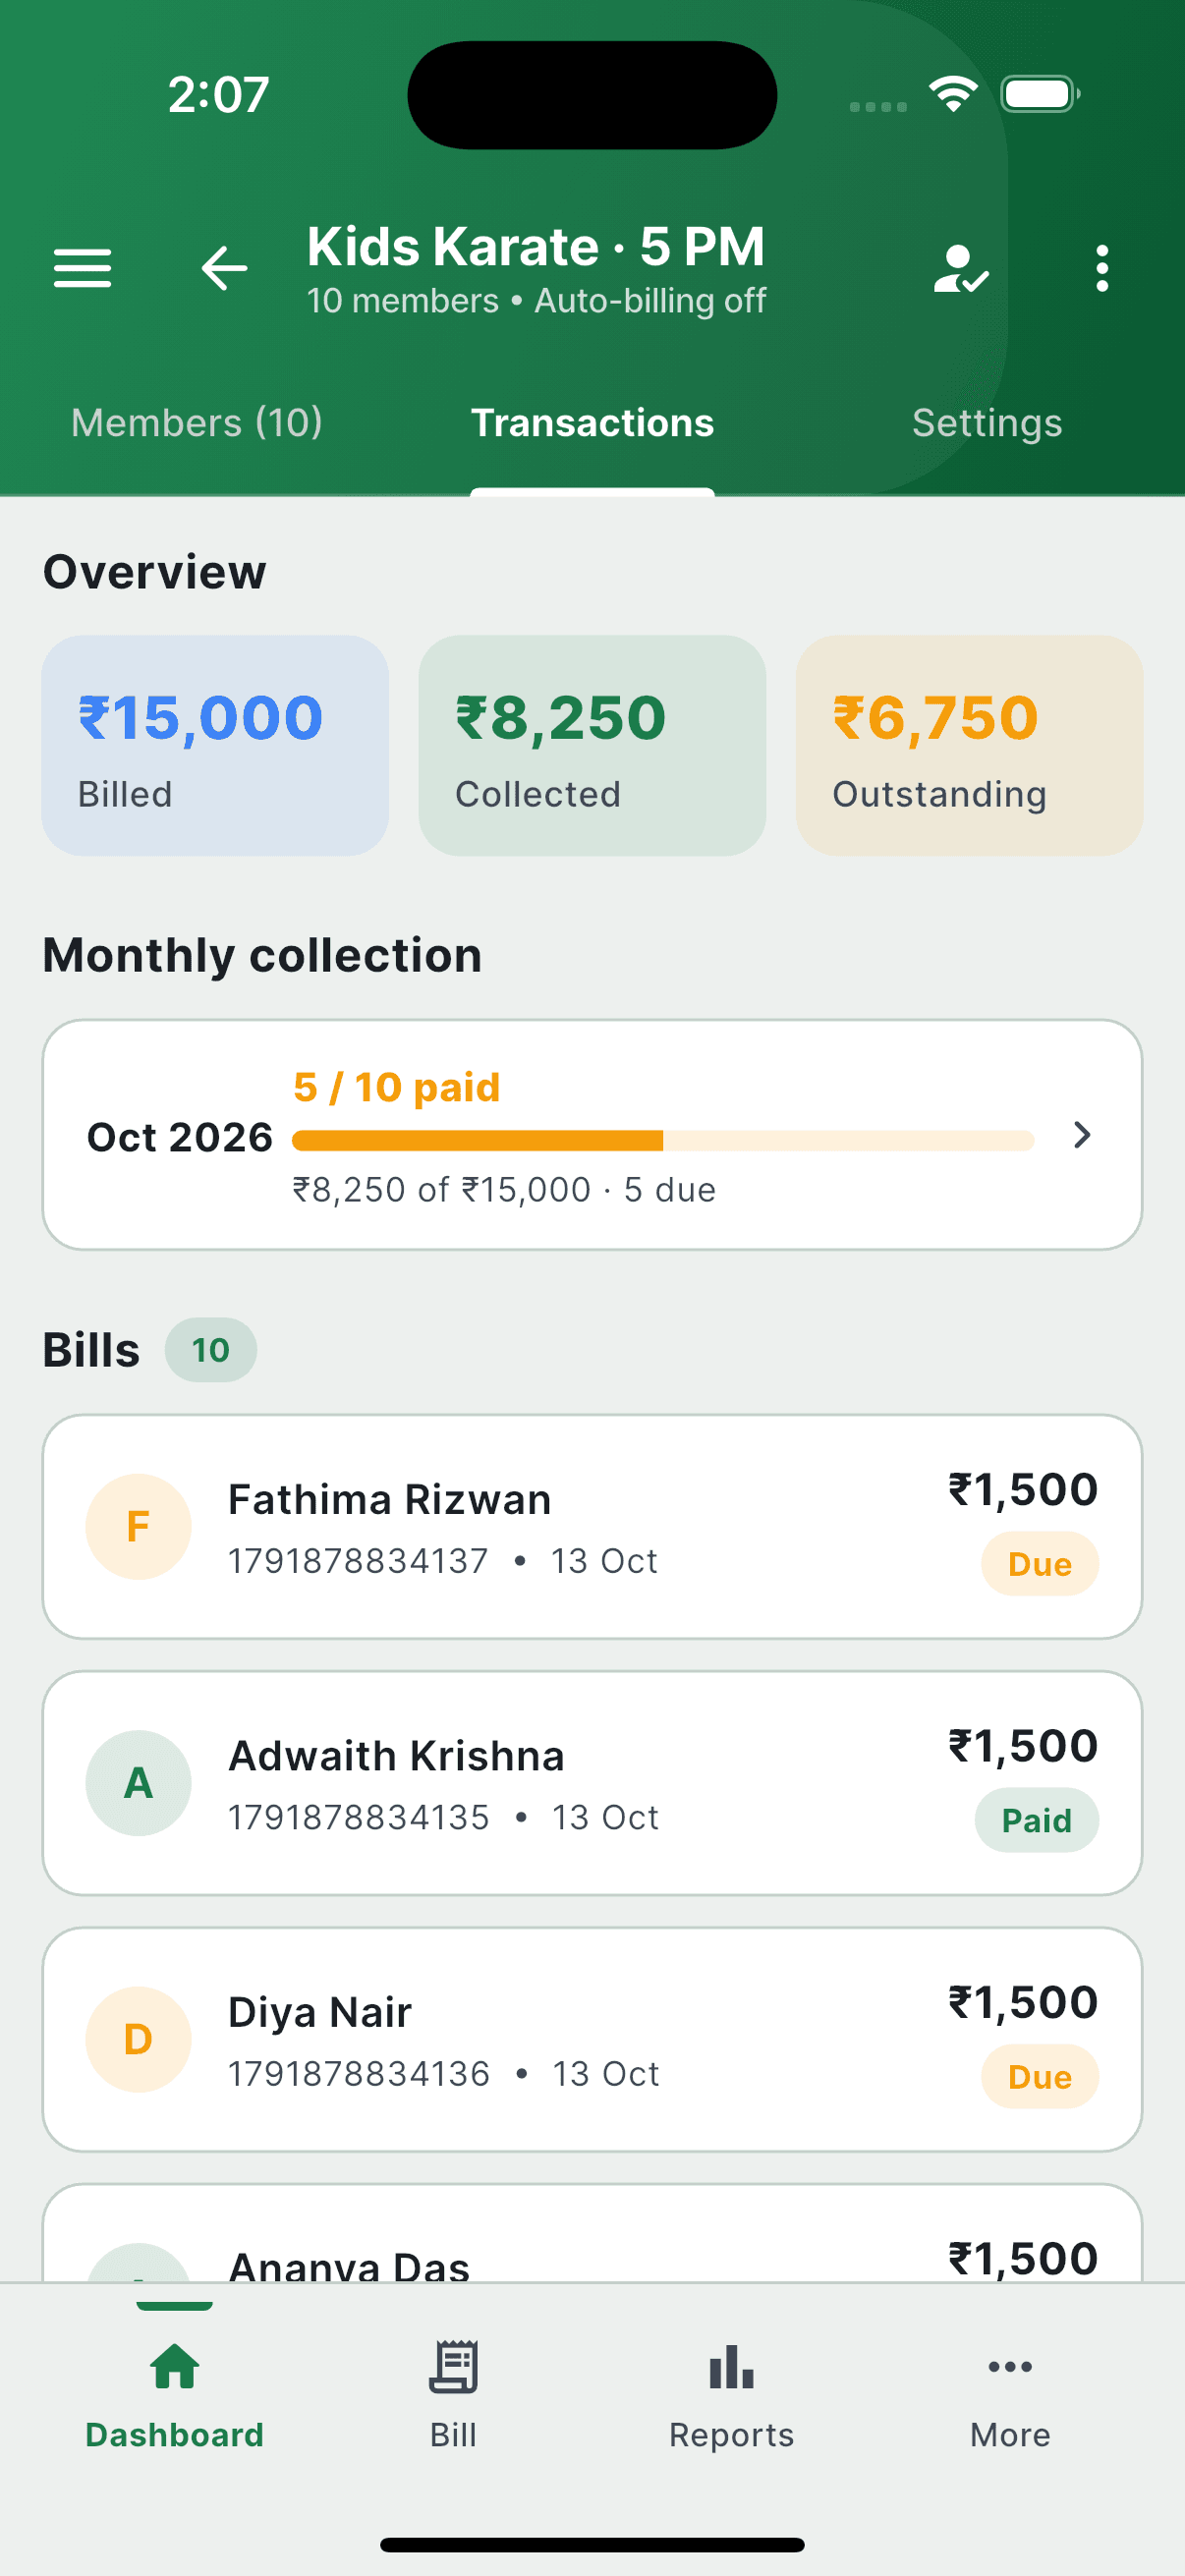Viewport: 1185px width, 2576px height.
Task: Tap Due badge on Diya Nair
Action: click(x=1039, y=2077)
